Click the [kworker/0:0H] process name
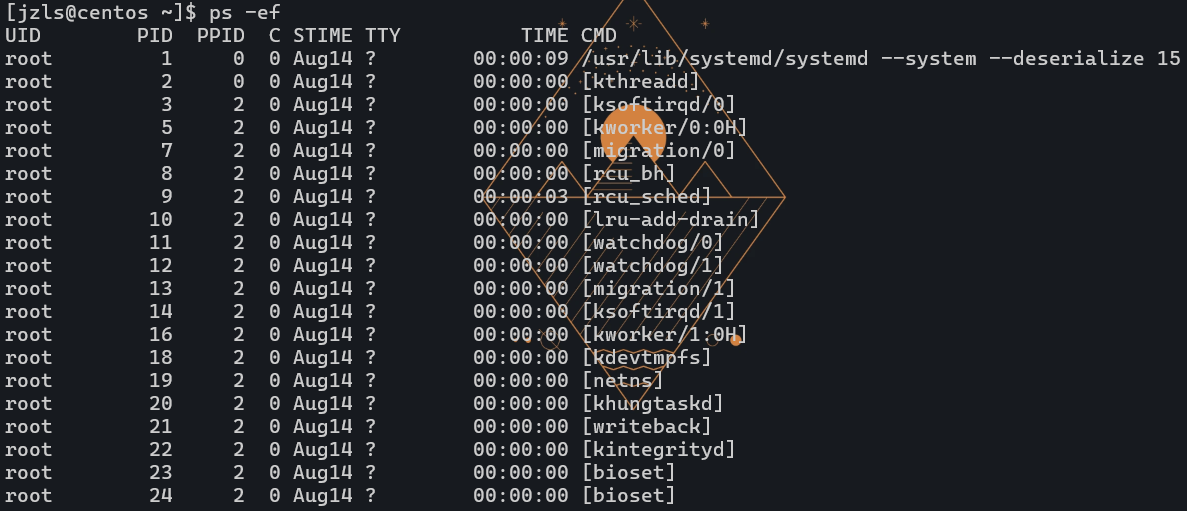The height and width of the screenshot is (511, 1187). point(665,128)
